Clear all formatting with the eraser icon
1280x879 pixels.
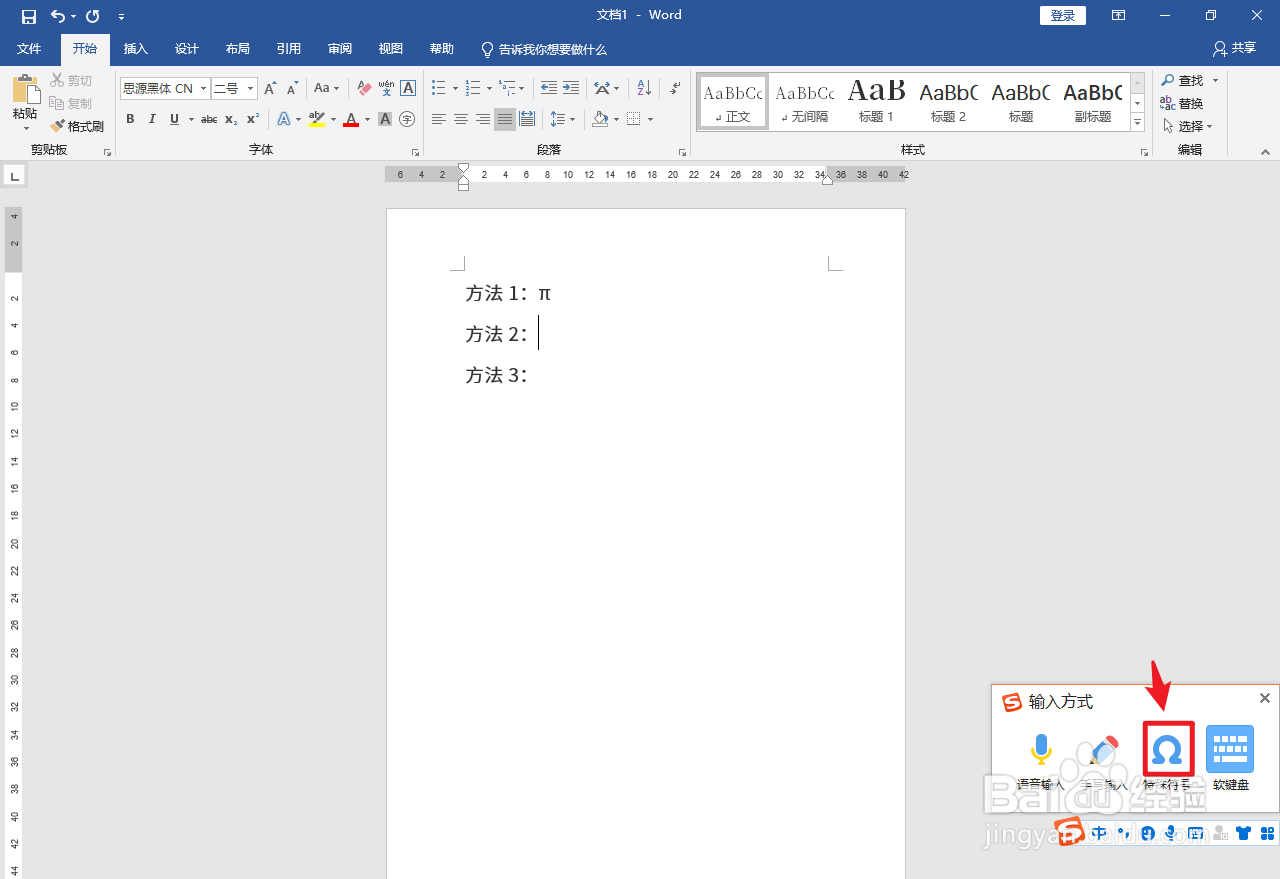364,89
